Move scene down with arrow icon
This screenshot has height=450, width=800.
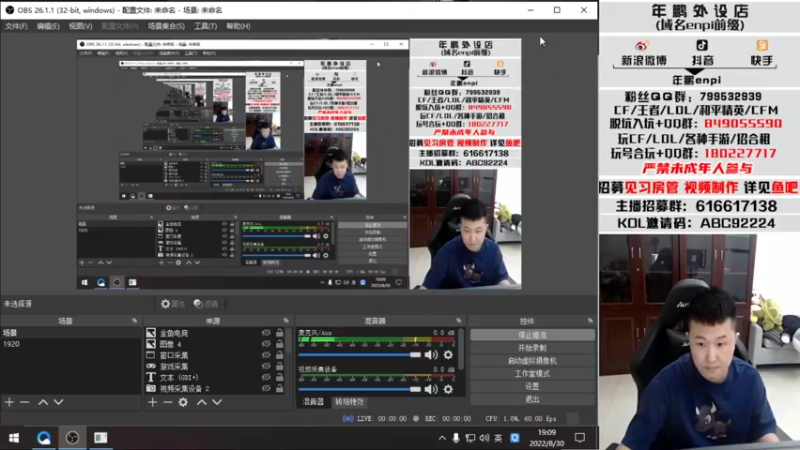pos(59,402)
